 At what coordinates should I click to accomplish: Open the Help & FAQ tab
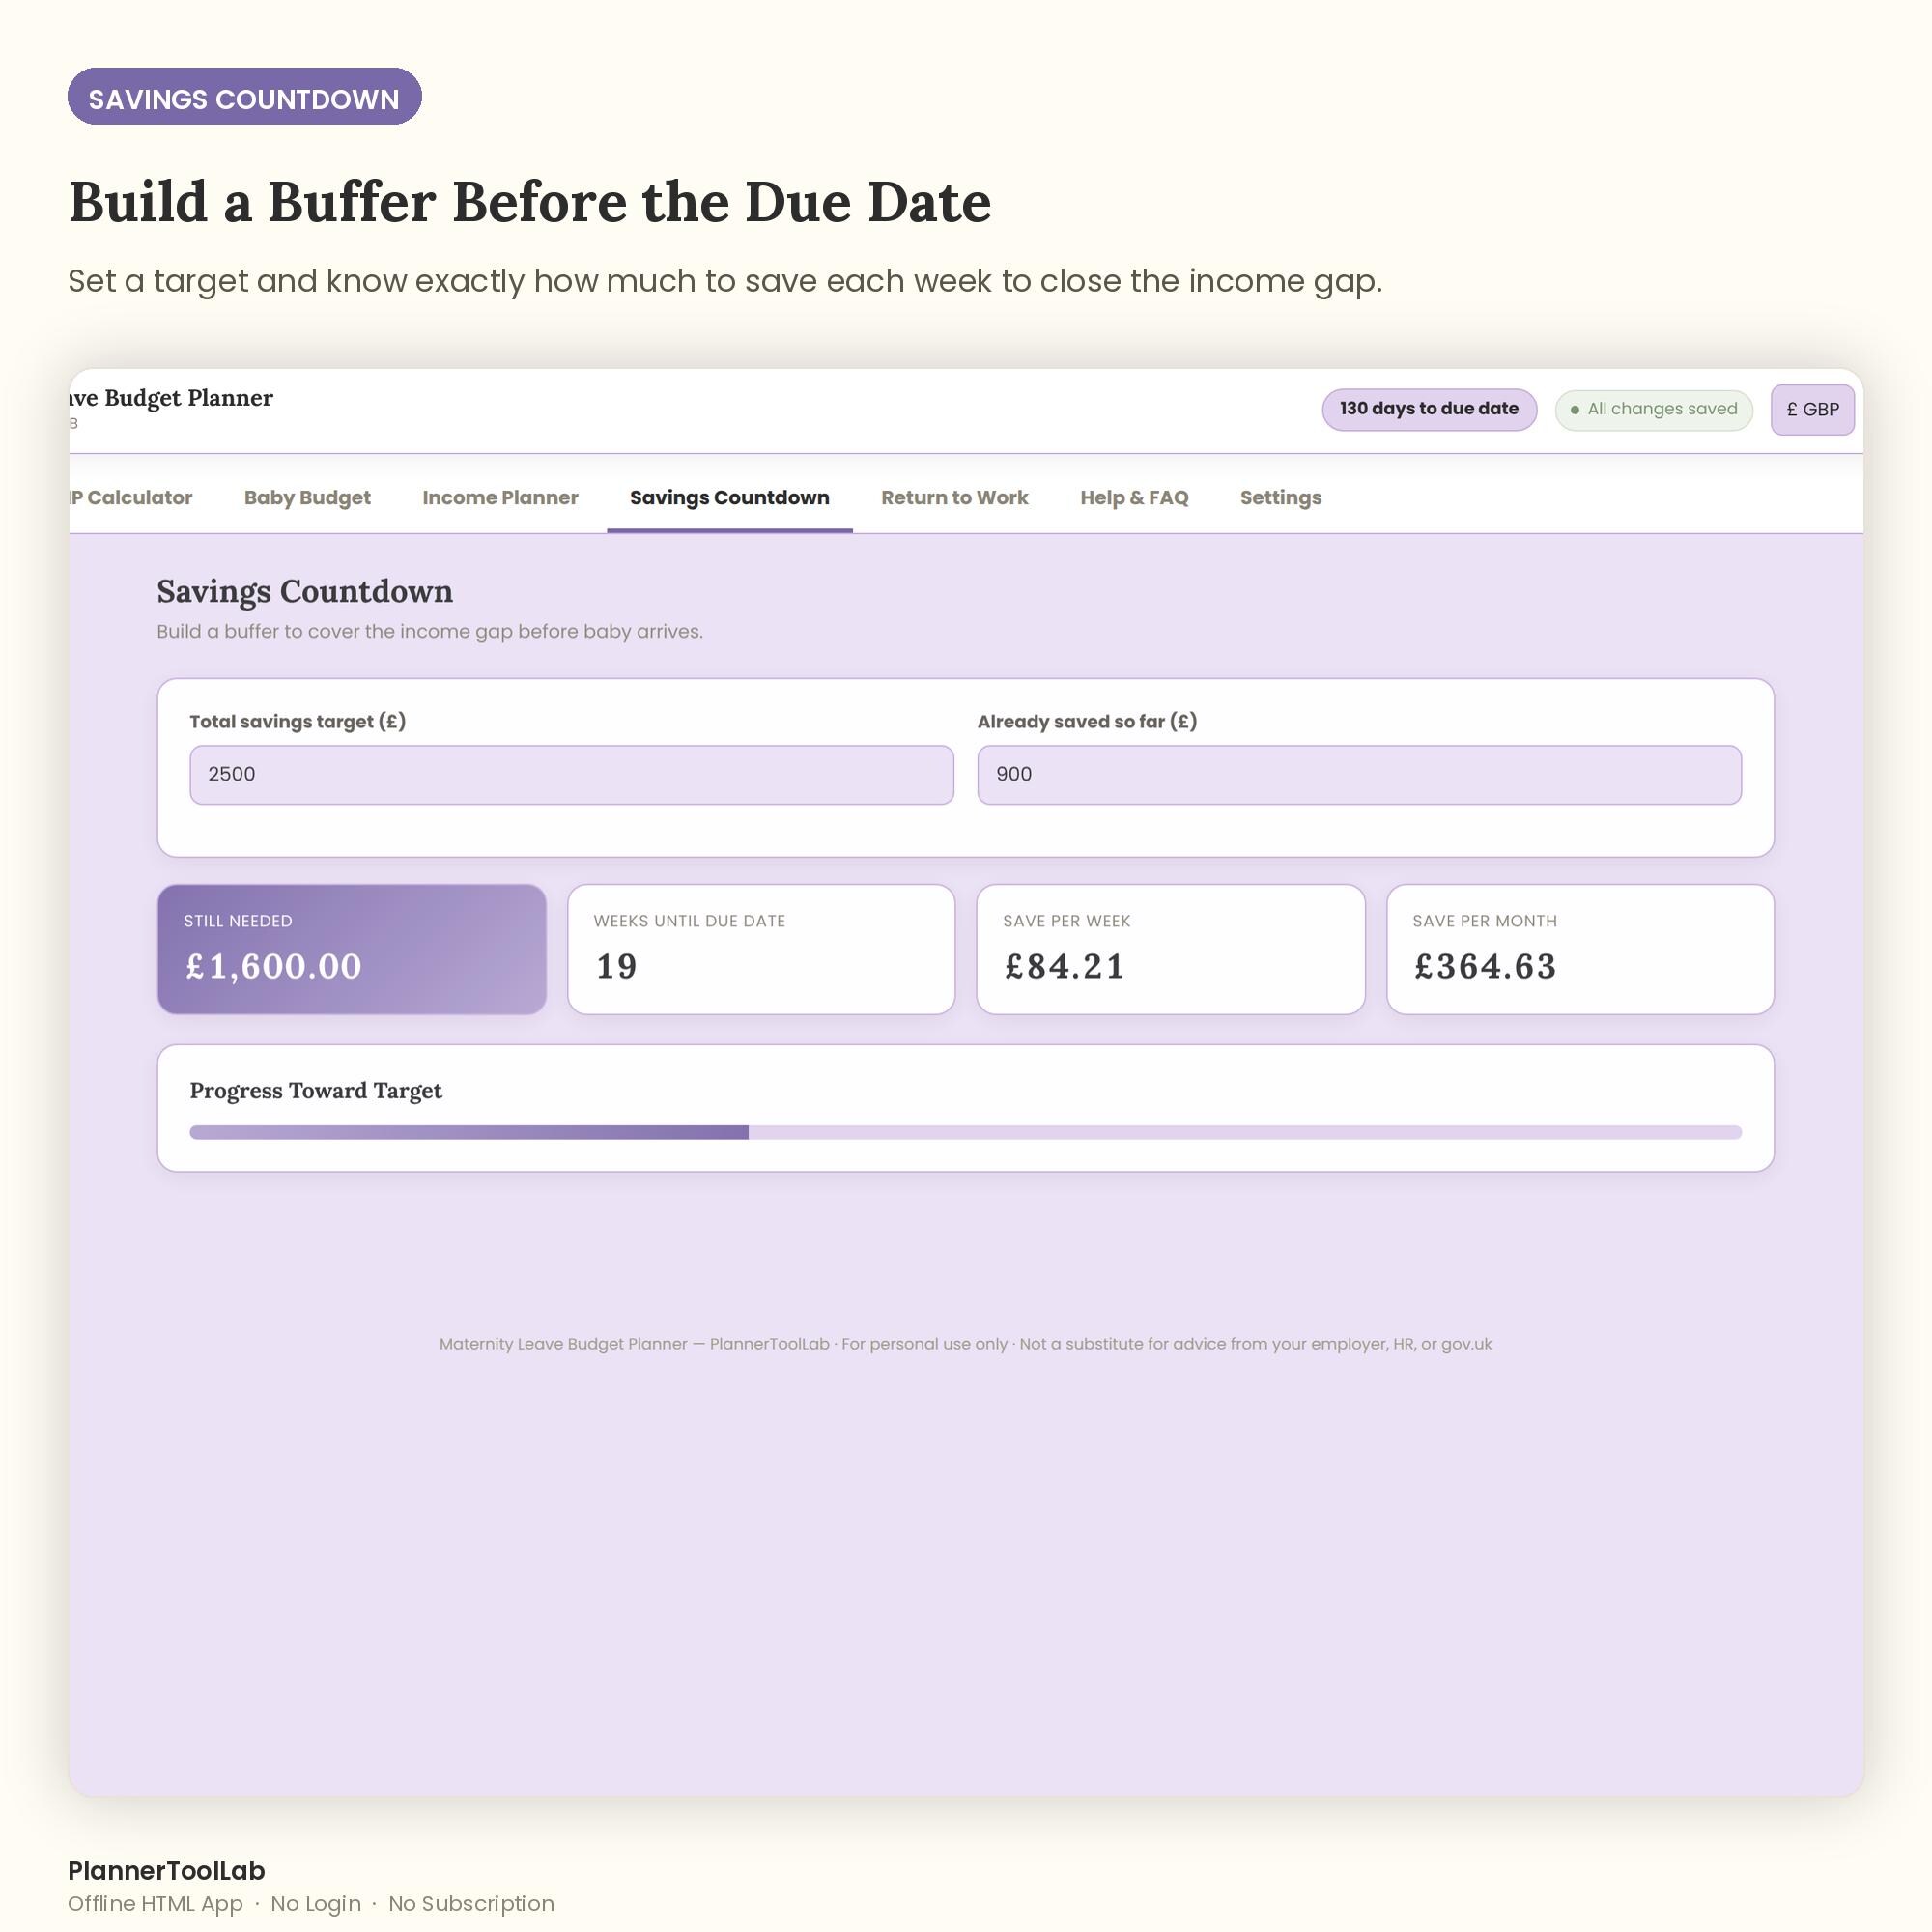[1134, 497]
